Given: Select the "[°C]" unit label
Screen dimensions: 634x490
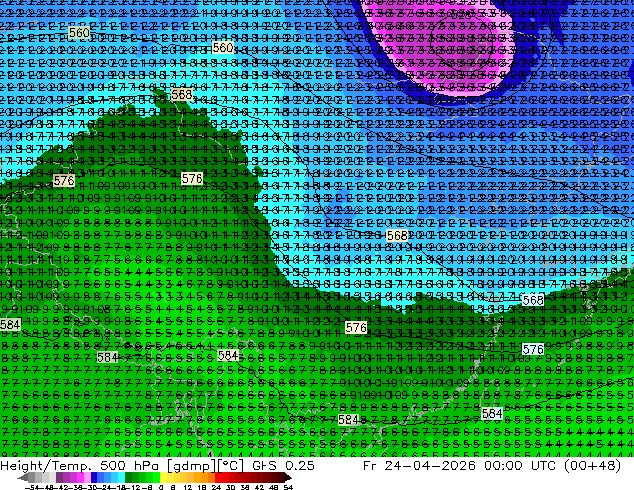Looking at the screenshot, I should pyautogui.click(x=230, y=466).
